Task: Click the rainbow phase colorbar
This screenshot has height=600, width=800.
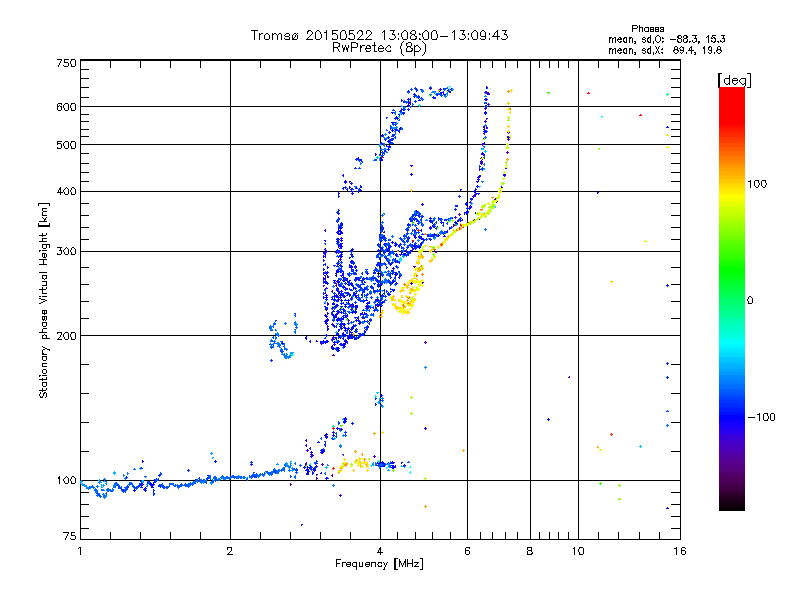Action: (x=732, y=298)
